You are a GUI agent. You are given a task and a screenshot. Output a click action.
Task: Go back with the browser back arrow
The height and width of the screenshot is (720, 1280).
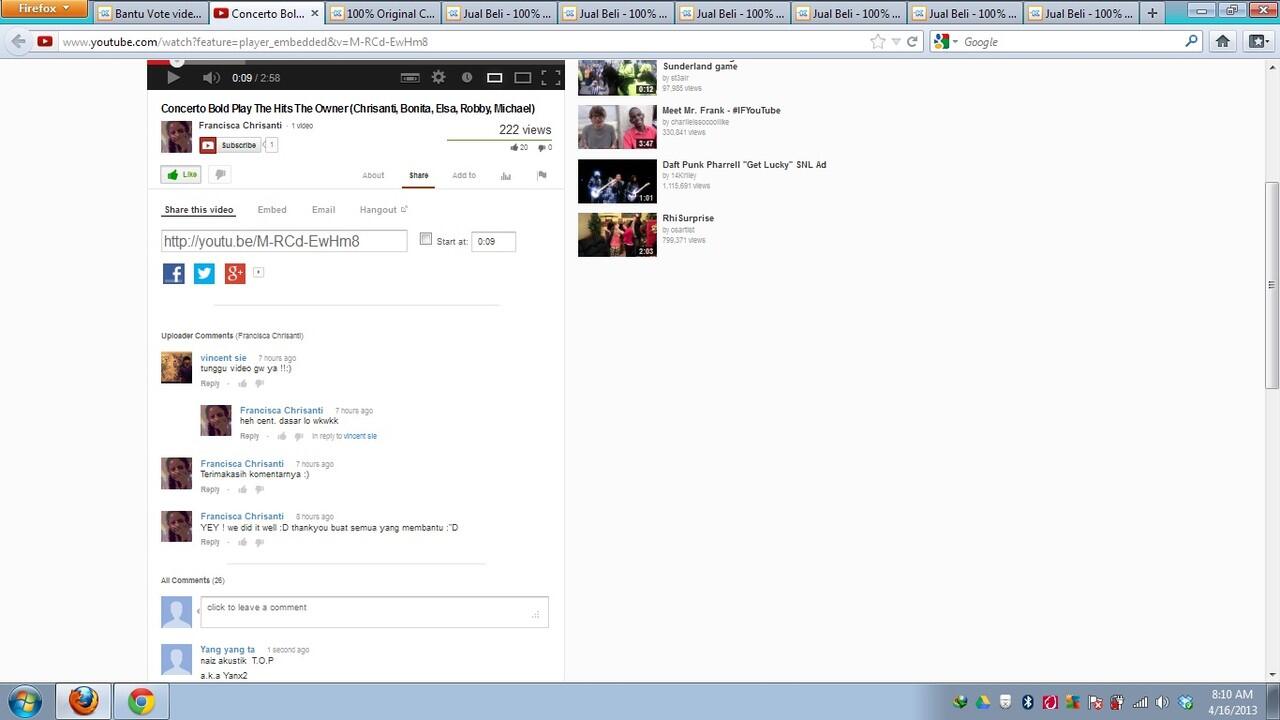point(18,42)
